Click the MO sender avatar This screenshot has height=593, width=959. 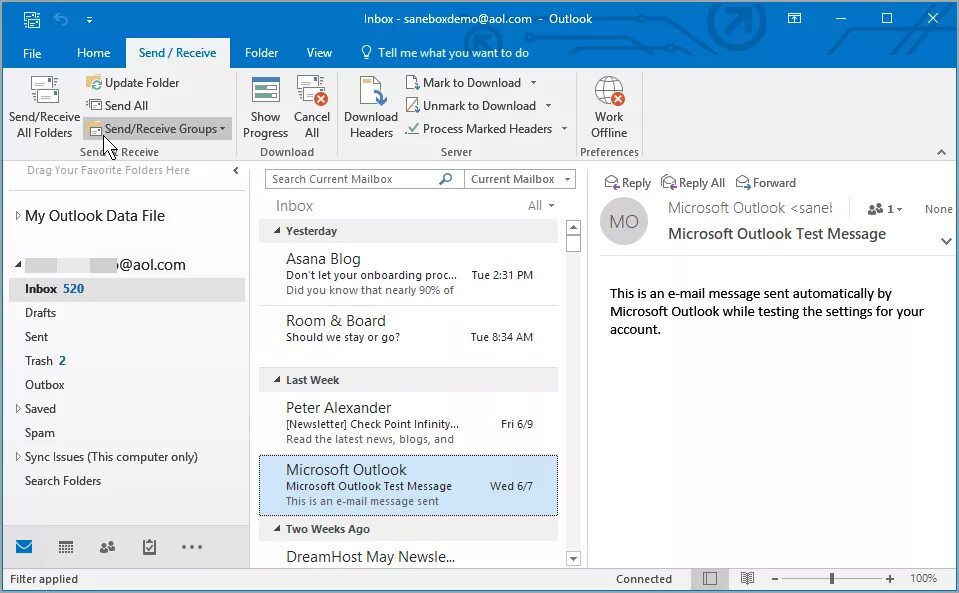[624, 221]
